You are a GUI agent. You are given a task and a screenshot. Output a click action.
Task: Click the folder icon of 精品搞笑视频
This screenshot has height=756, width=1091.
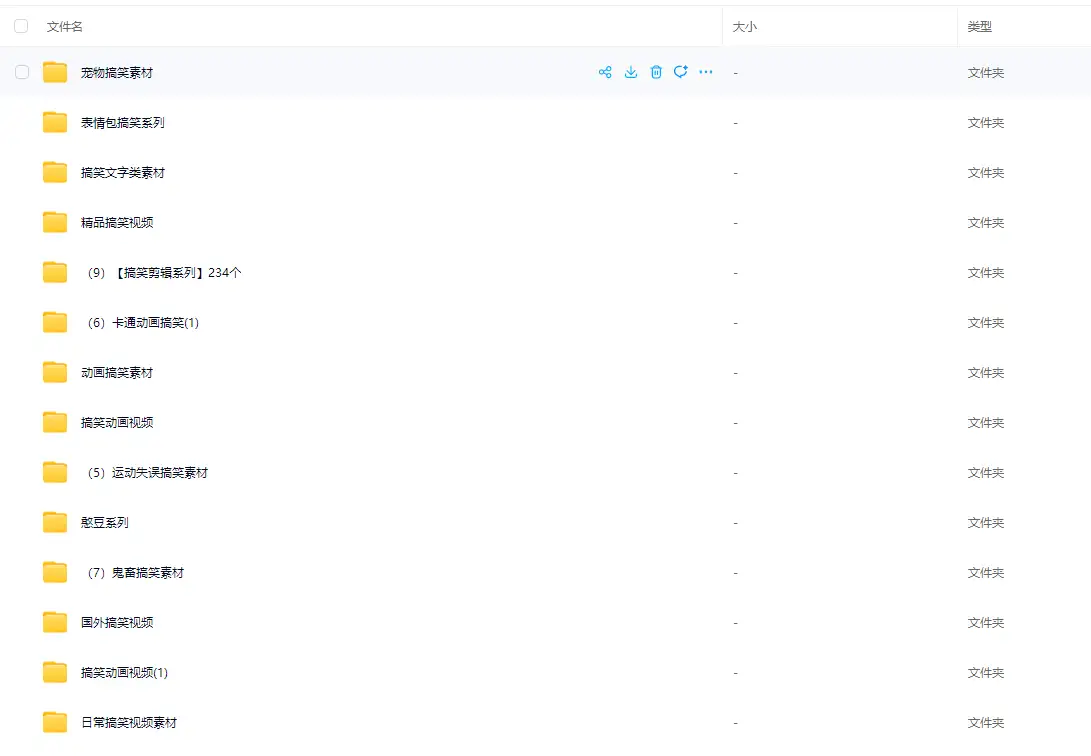[x=55, y=223]
